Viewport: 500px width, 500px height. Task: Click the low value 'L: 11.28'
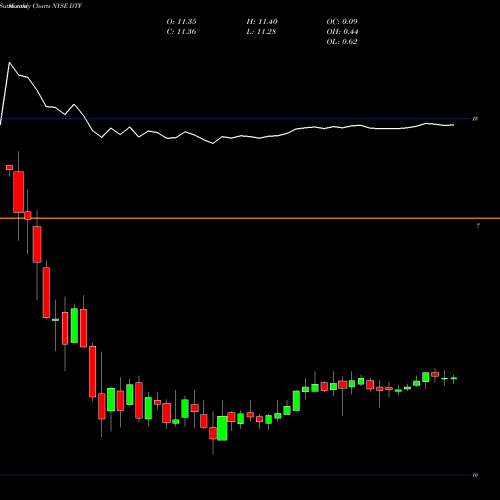[x=261, y=32]
